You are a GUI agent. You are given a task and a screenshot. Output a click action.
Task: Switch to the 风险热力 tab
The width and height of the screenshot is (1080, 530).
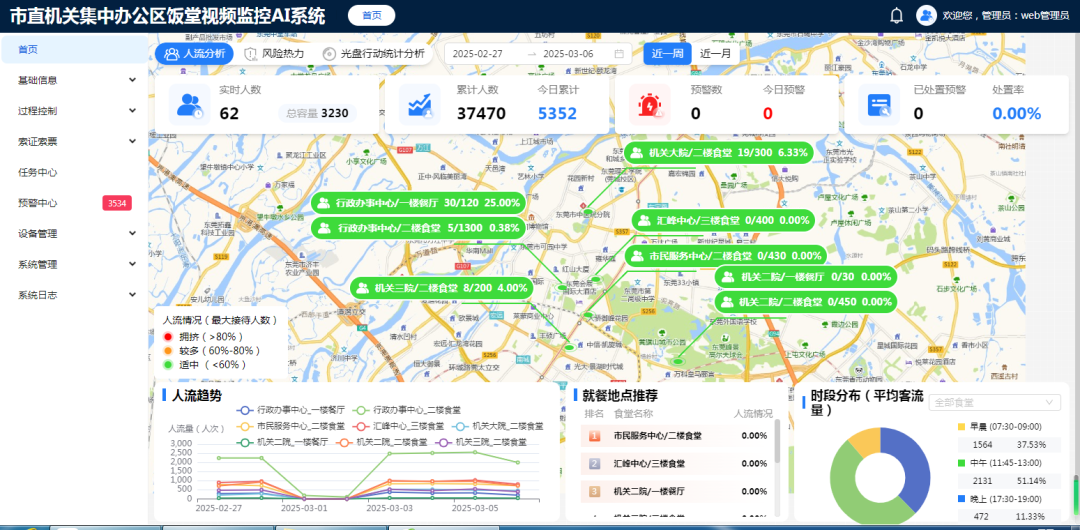[274, 54]
